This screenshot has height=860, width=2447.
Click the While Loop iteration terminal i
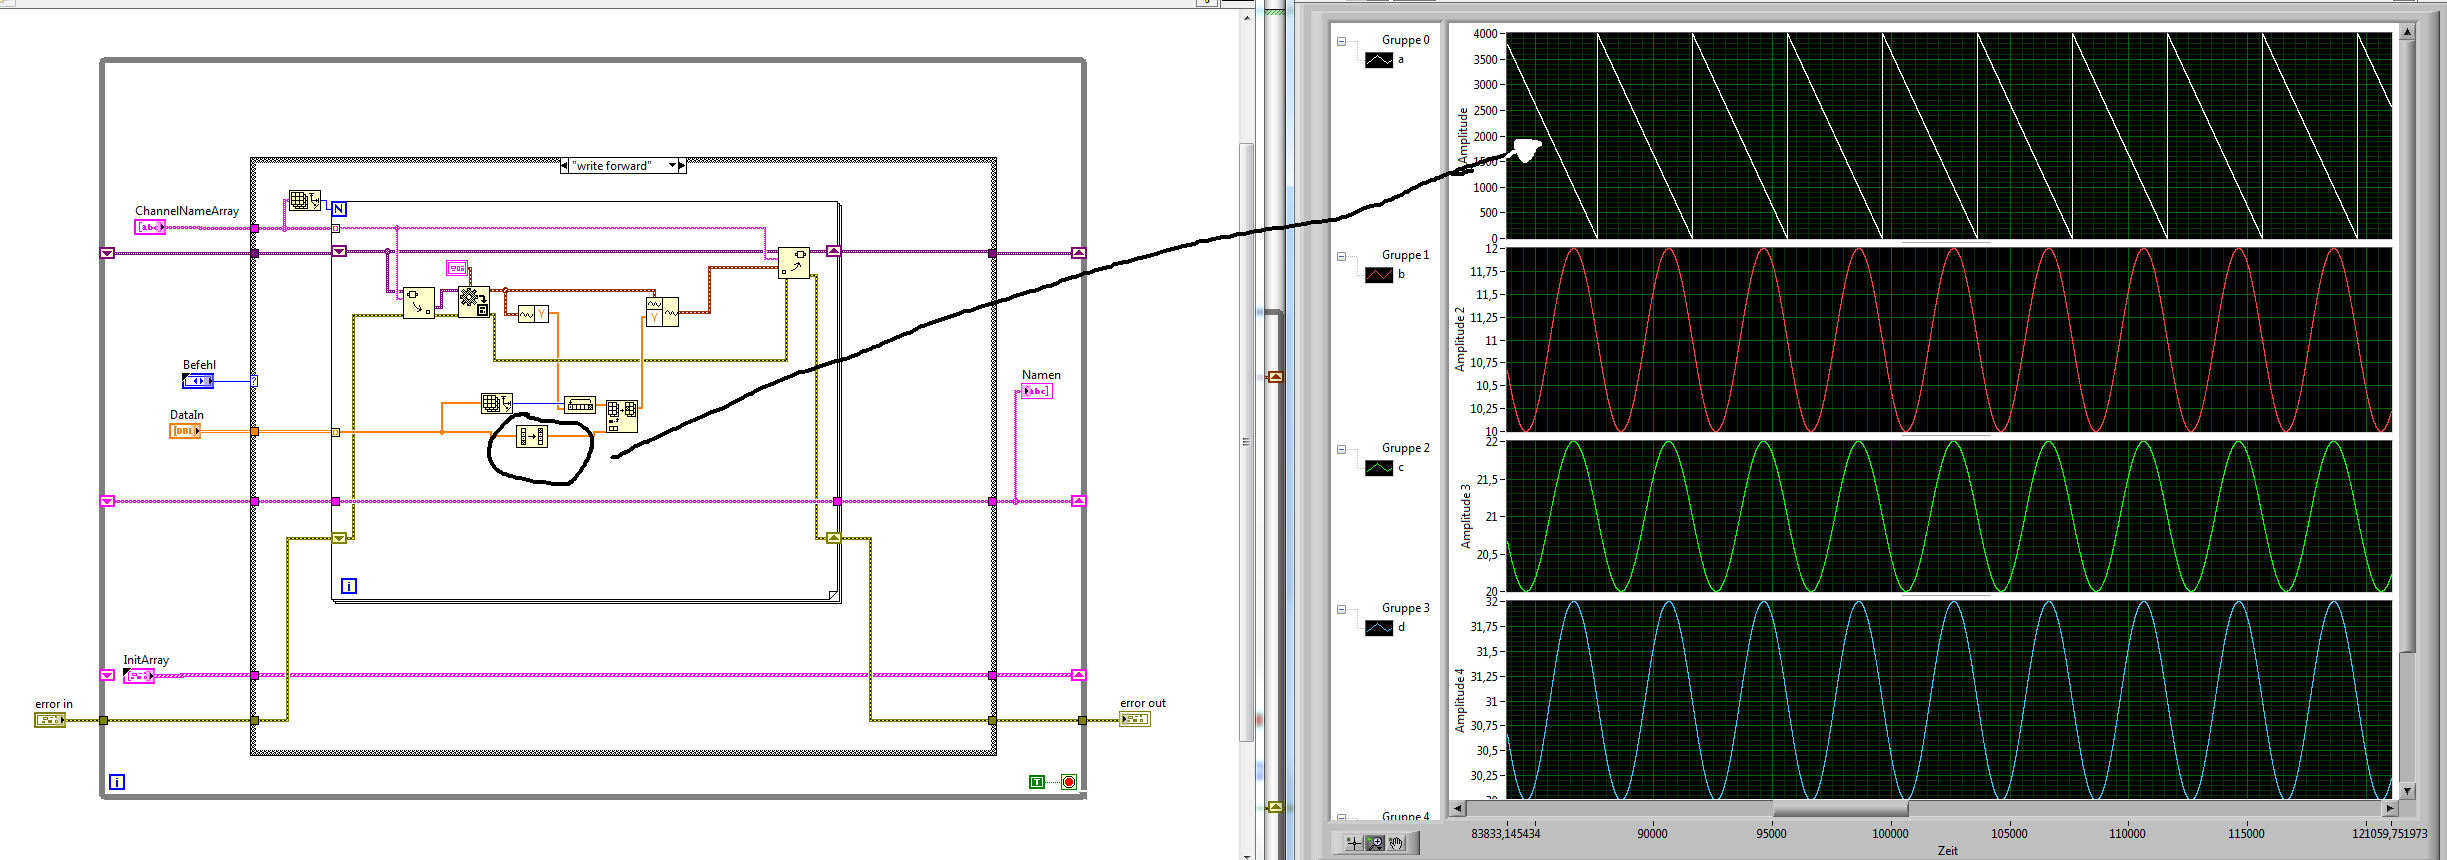pyautogui.click(x=117, y=782)
